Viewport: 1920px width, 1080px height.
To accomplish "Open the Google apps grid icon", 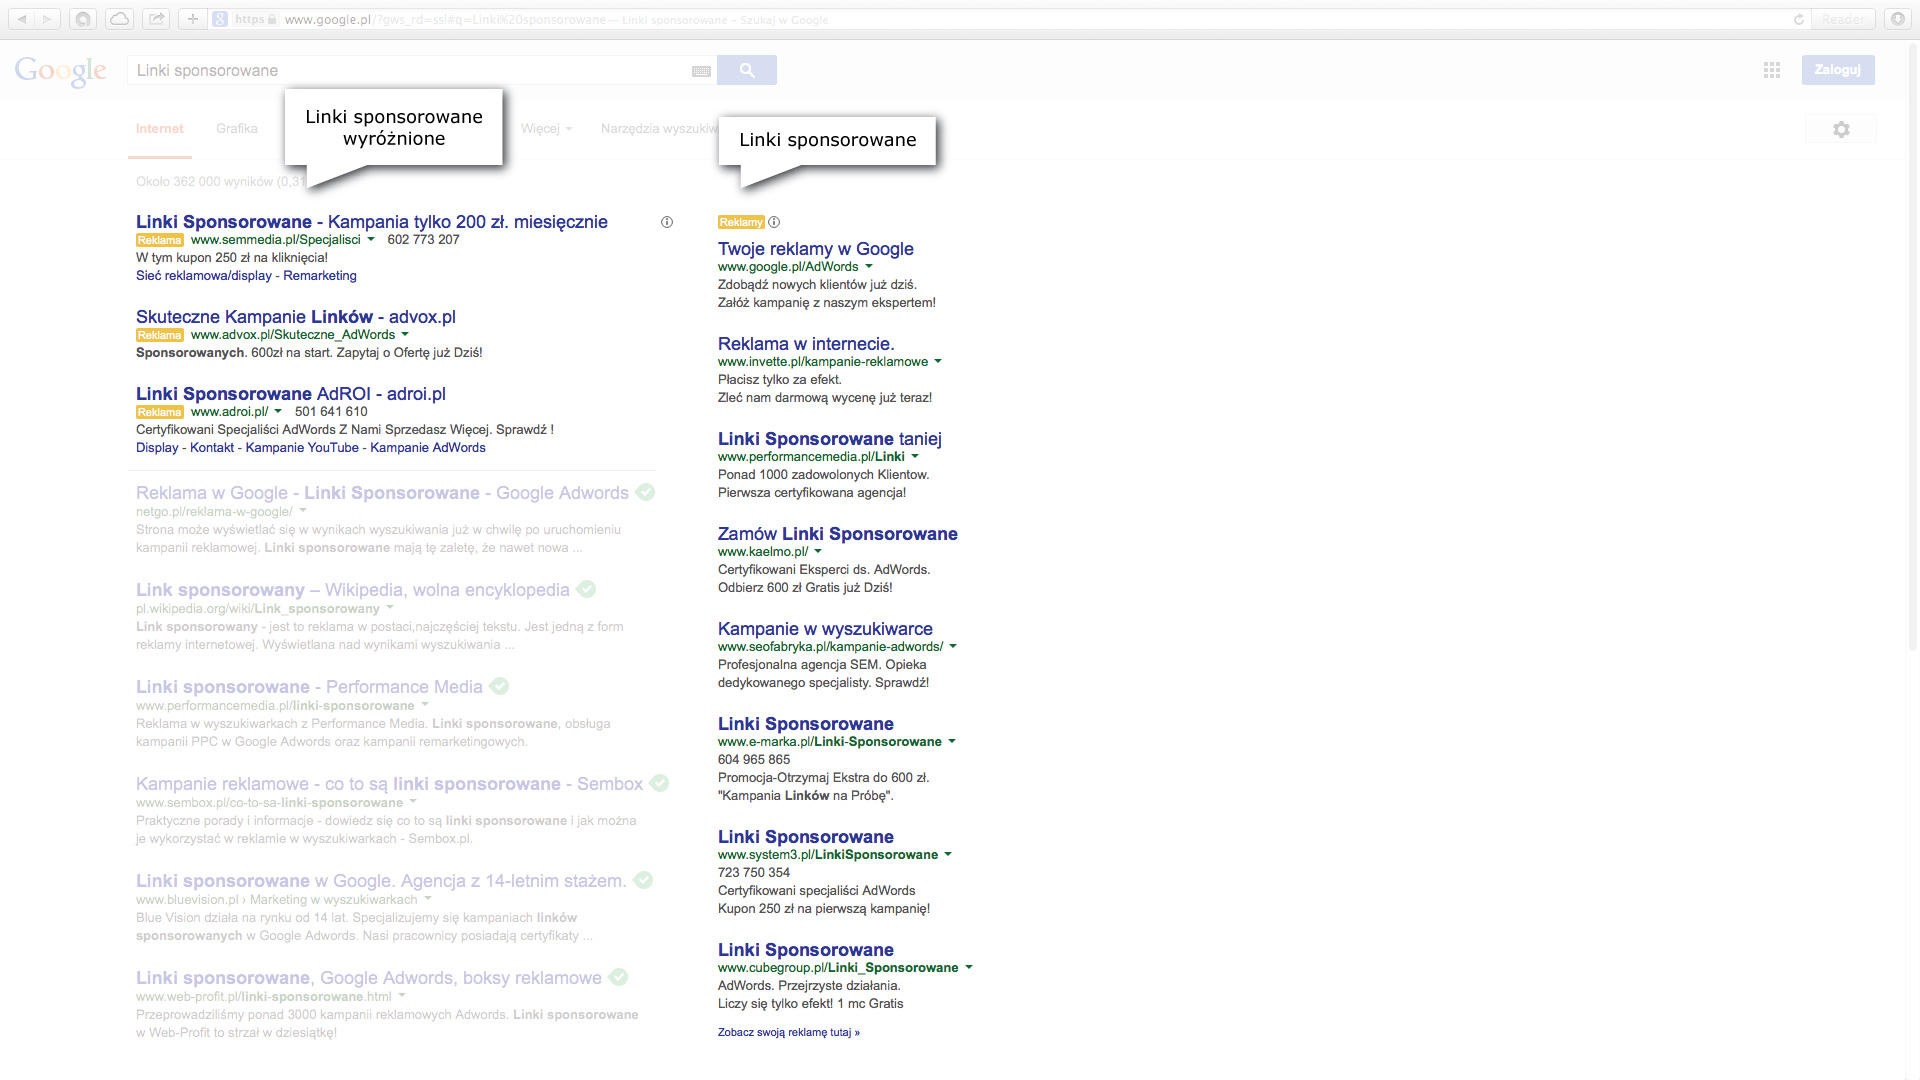I will (x=1772, y=70).
